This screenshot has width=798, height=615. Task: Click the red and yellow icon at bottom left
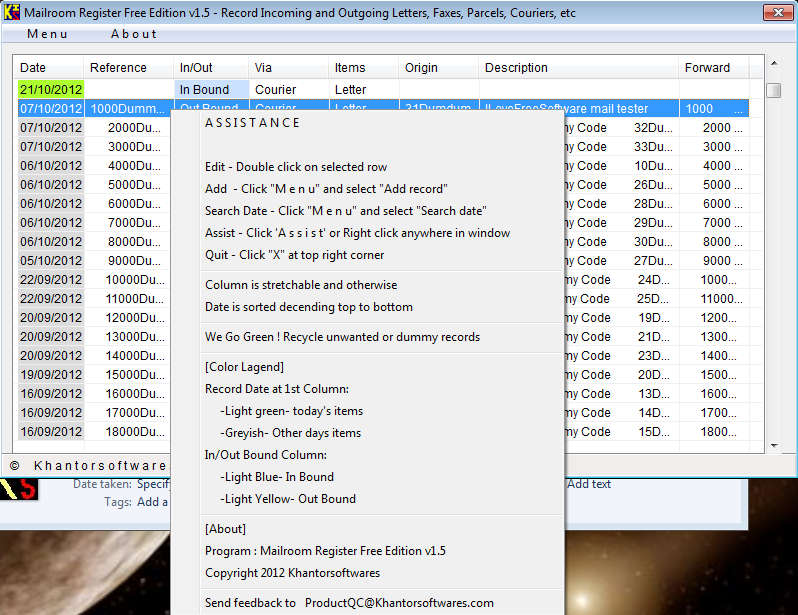18,488
